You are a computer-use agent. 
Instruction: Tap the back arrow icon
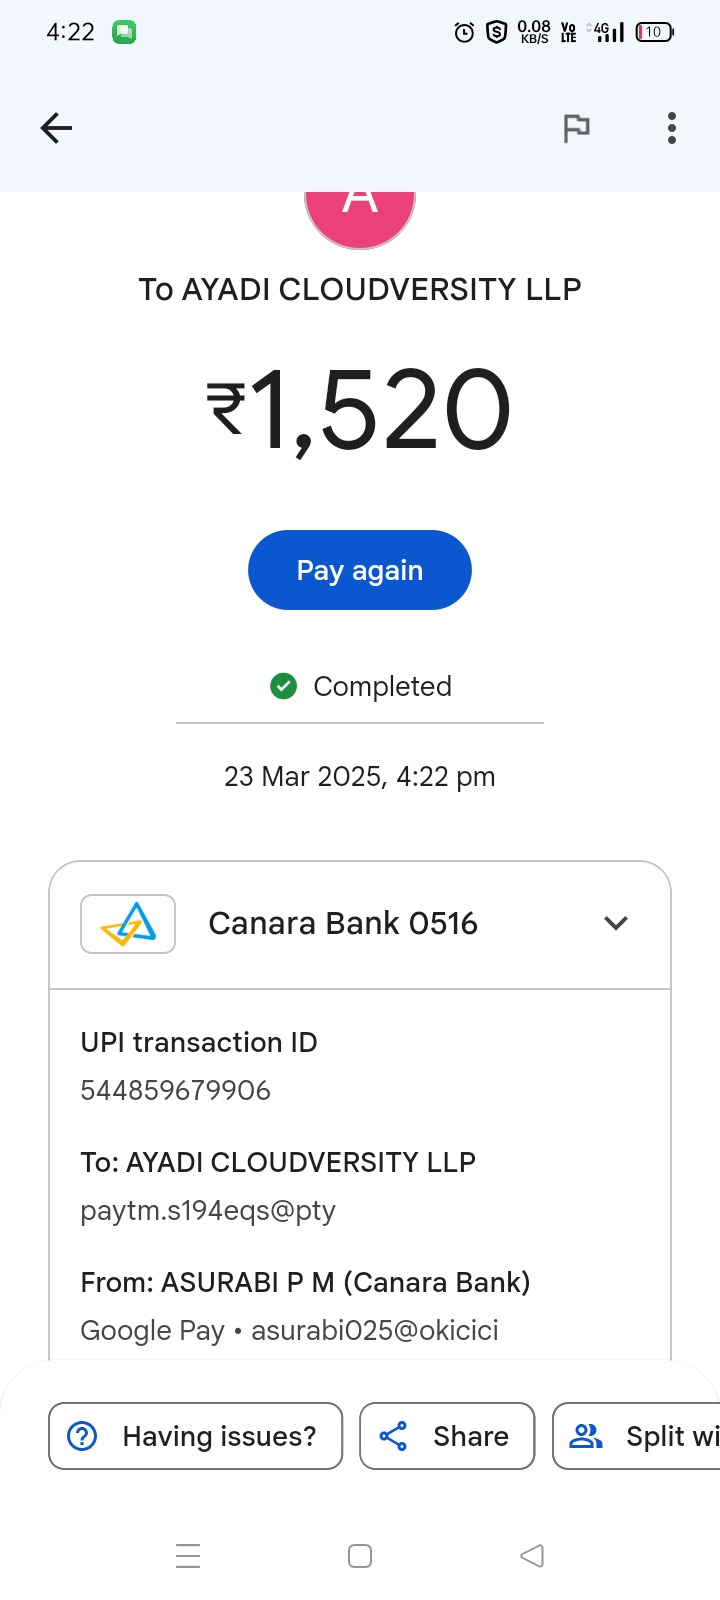pyautogui.click(x=56, y=128)
